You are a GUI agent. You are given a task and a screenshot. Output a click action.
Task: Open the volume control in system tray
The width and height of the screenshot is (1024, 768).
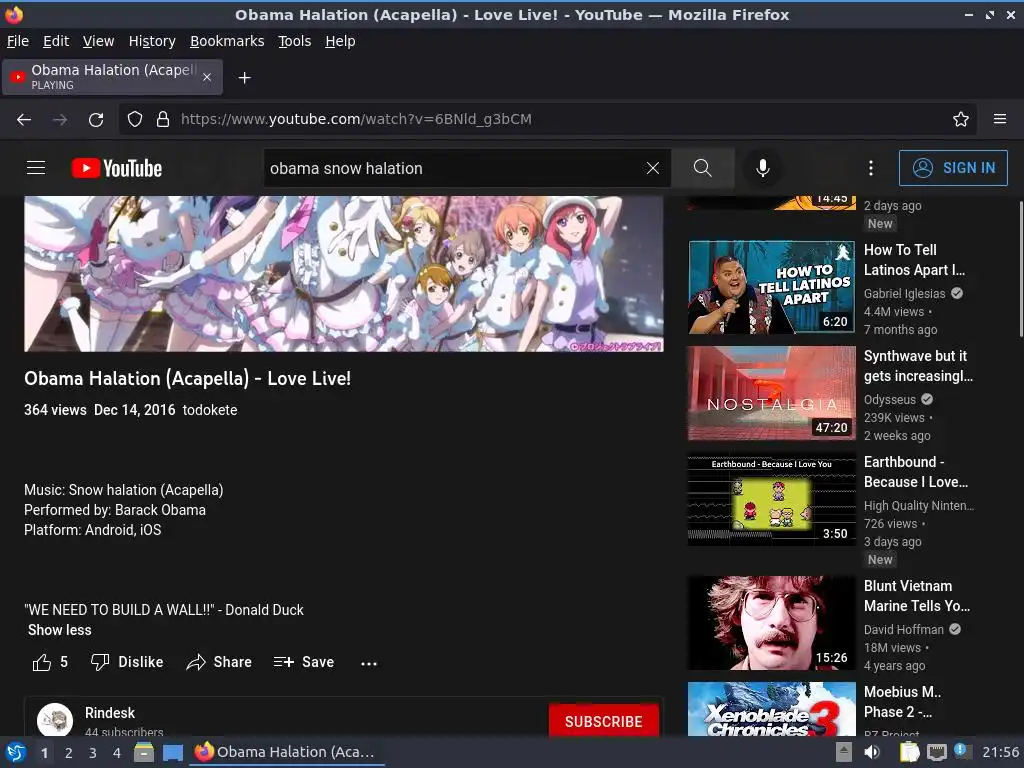[872, 752]
